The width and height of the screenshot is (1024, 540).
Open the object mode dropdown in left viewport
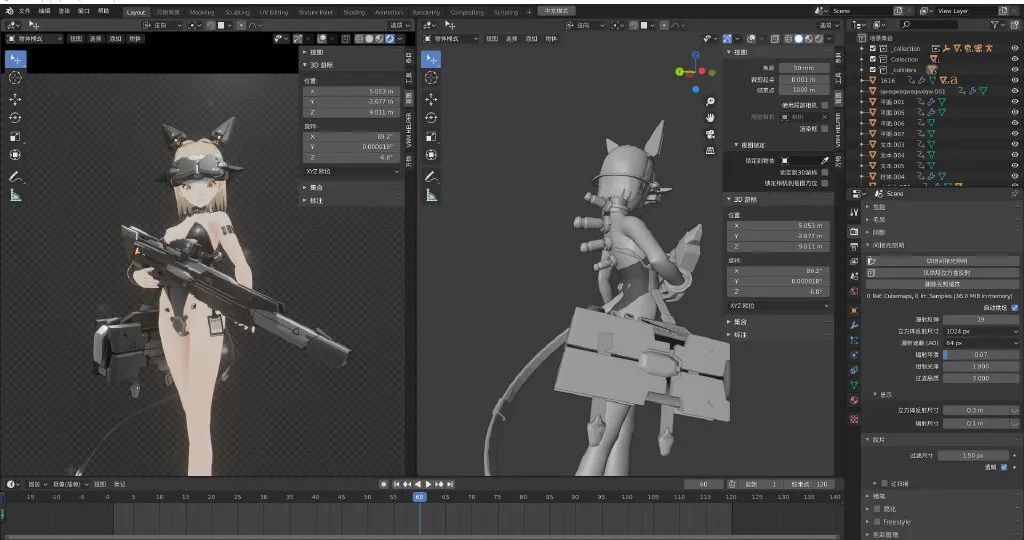34,39
